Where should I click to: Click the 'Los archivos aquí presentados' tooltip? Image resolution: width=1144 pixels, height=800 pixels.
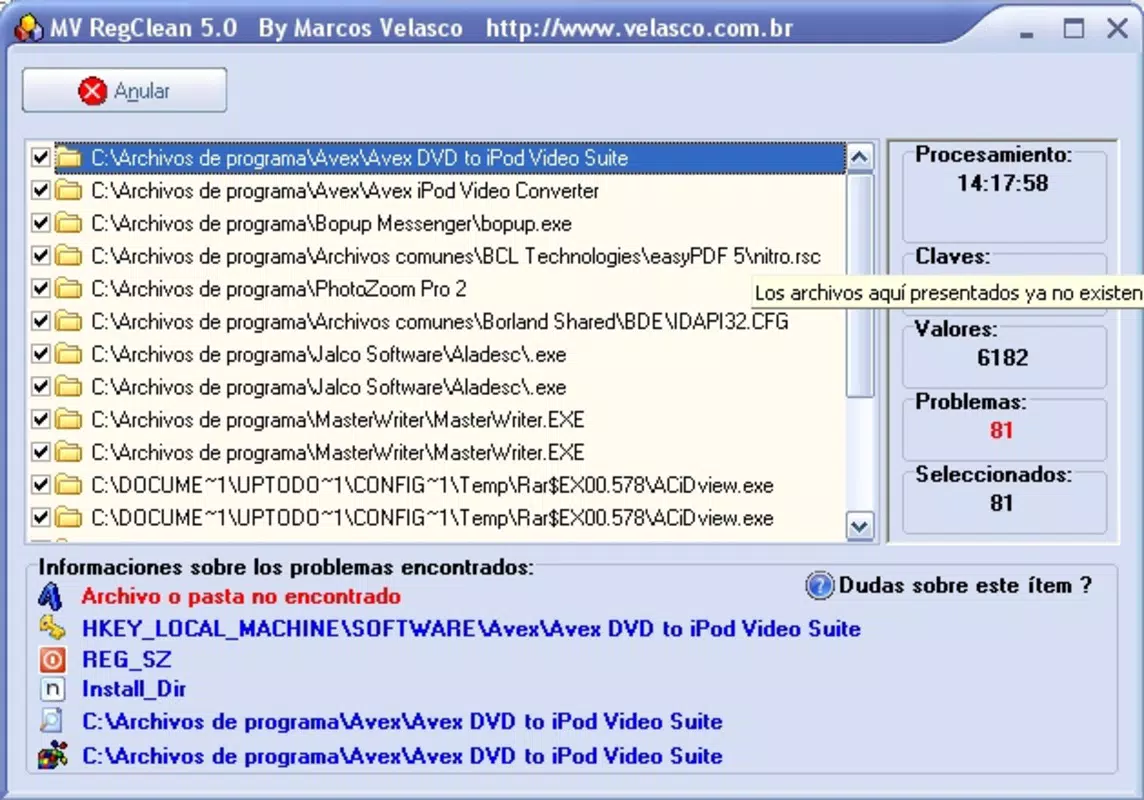[x=948, y=293]
